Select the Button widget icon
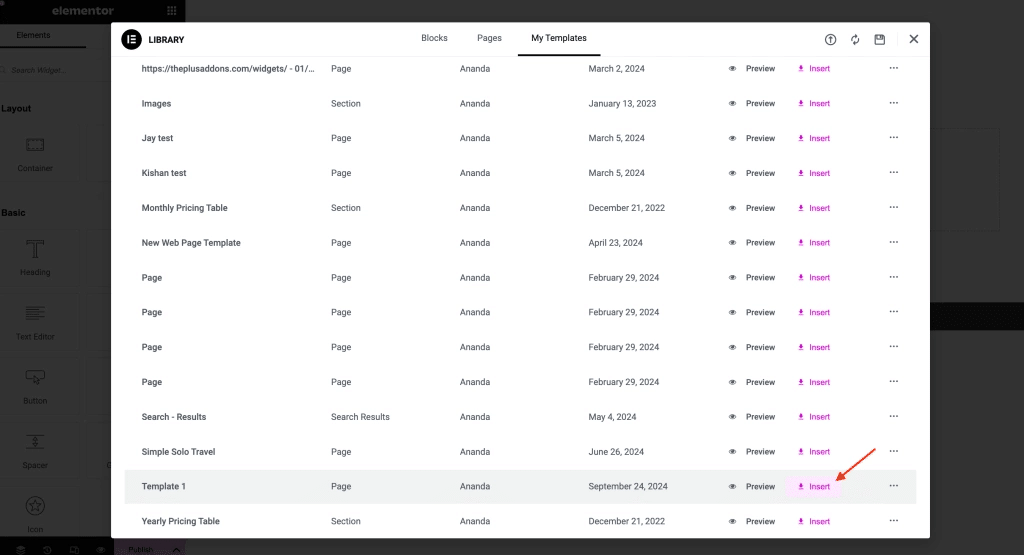The height and width of the screenshot is (555, 1024). (x=35, y=377)
